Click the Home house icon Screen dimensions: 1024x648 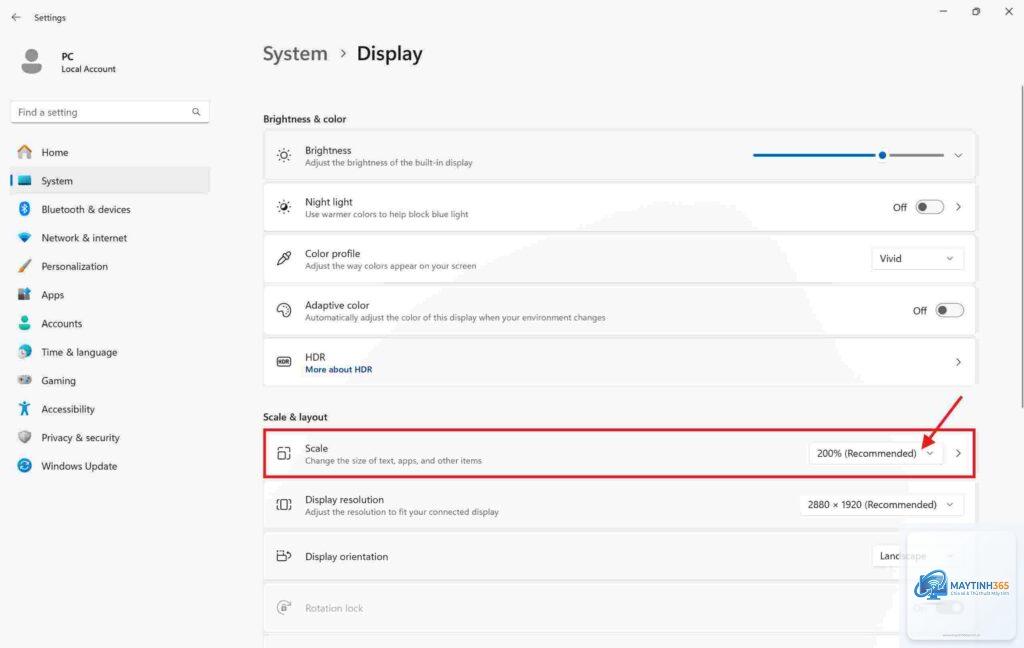click(25, 152)
